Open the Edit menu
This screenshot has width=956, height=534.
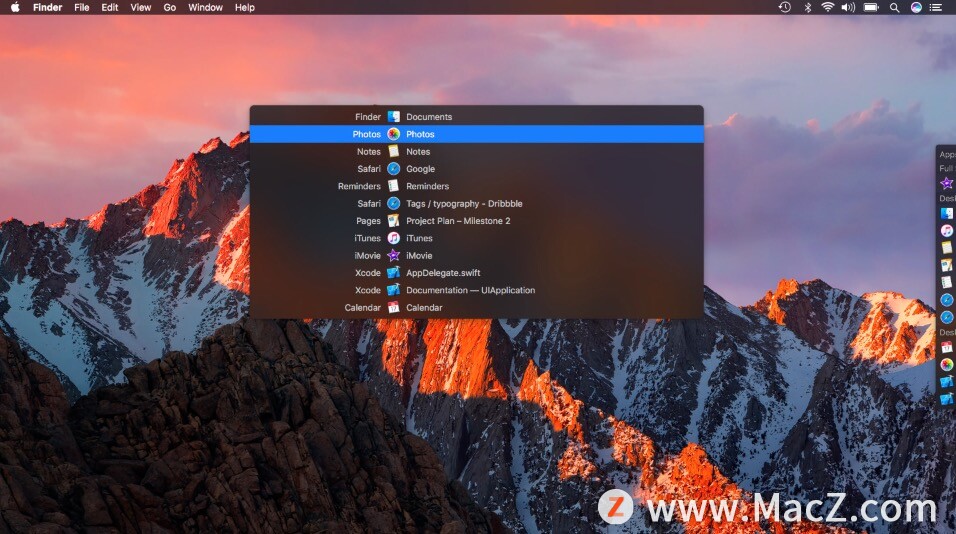coord(110,7)
